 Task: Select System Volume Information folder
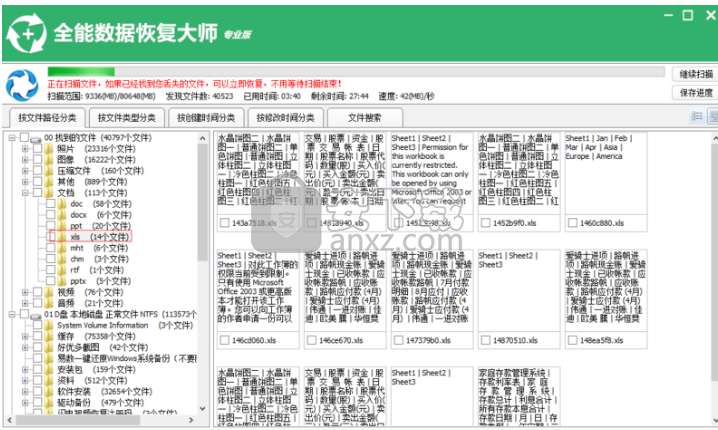point(125,325)
